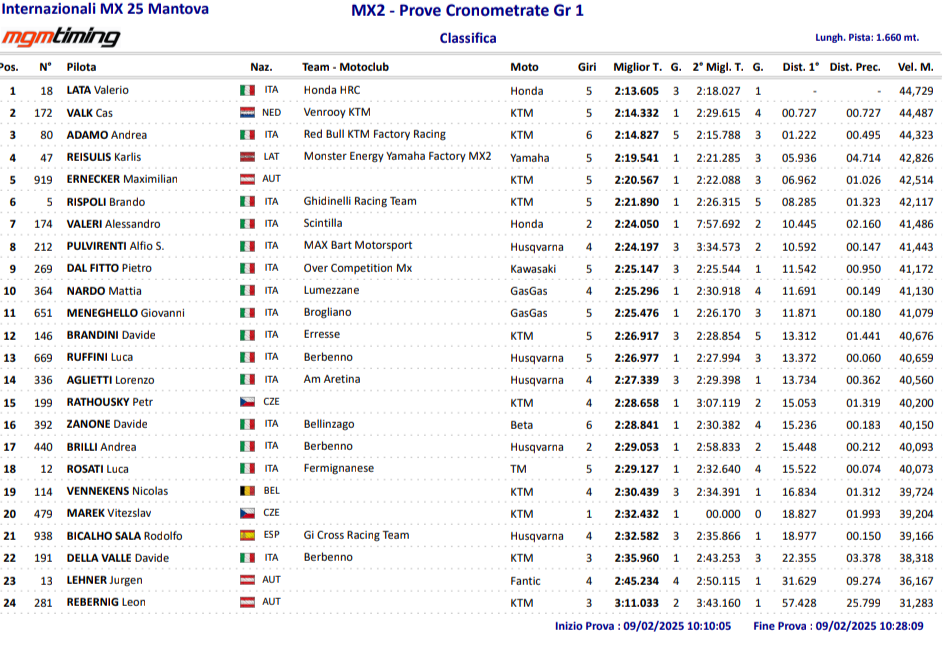Click the Italian flag for Lata Valerio
The image size is (946, 650).
pos(247,91)
